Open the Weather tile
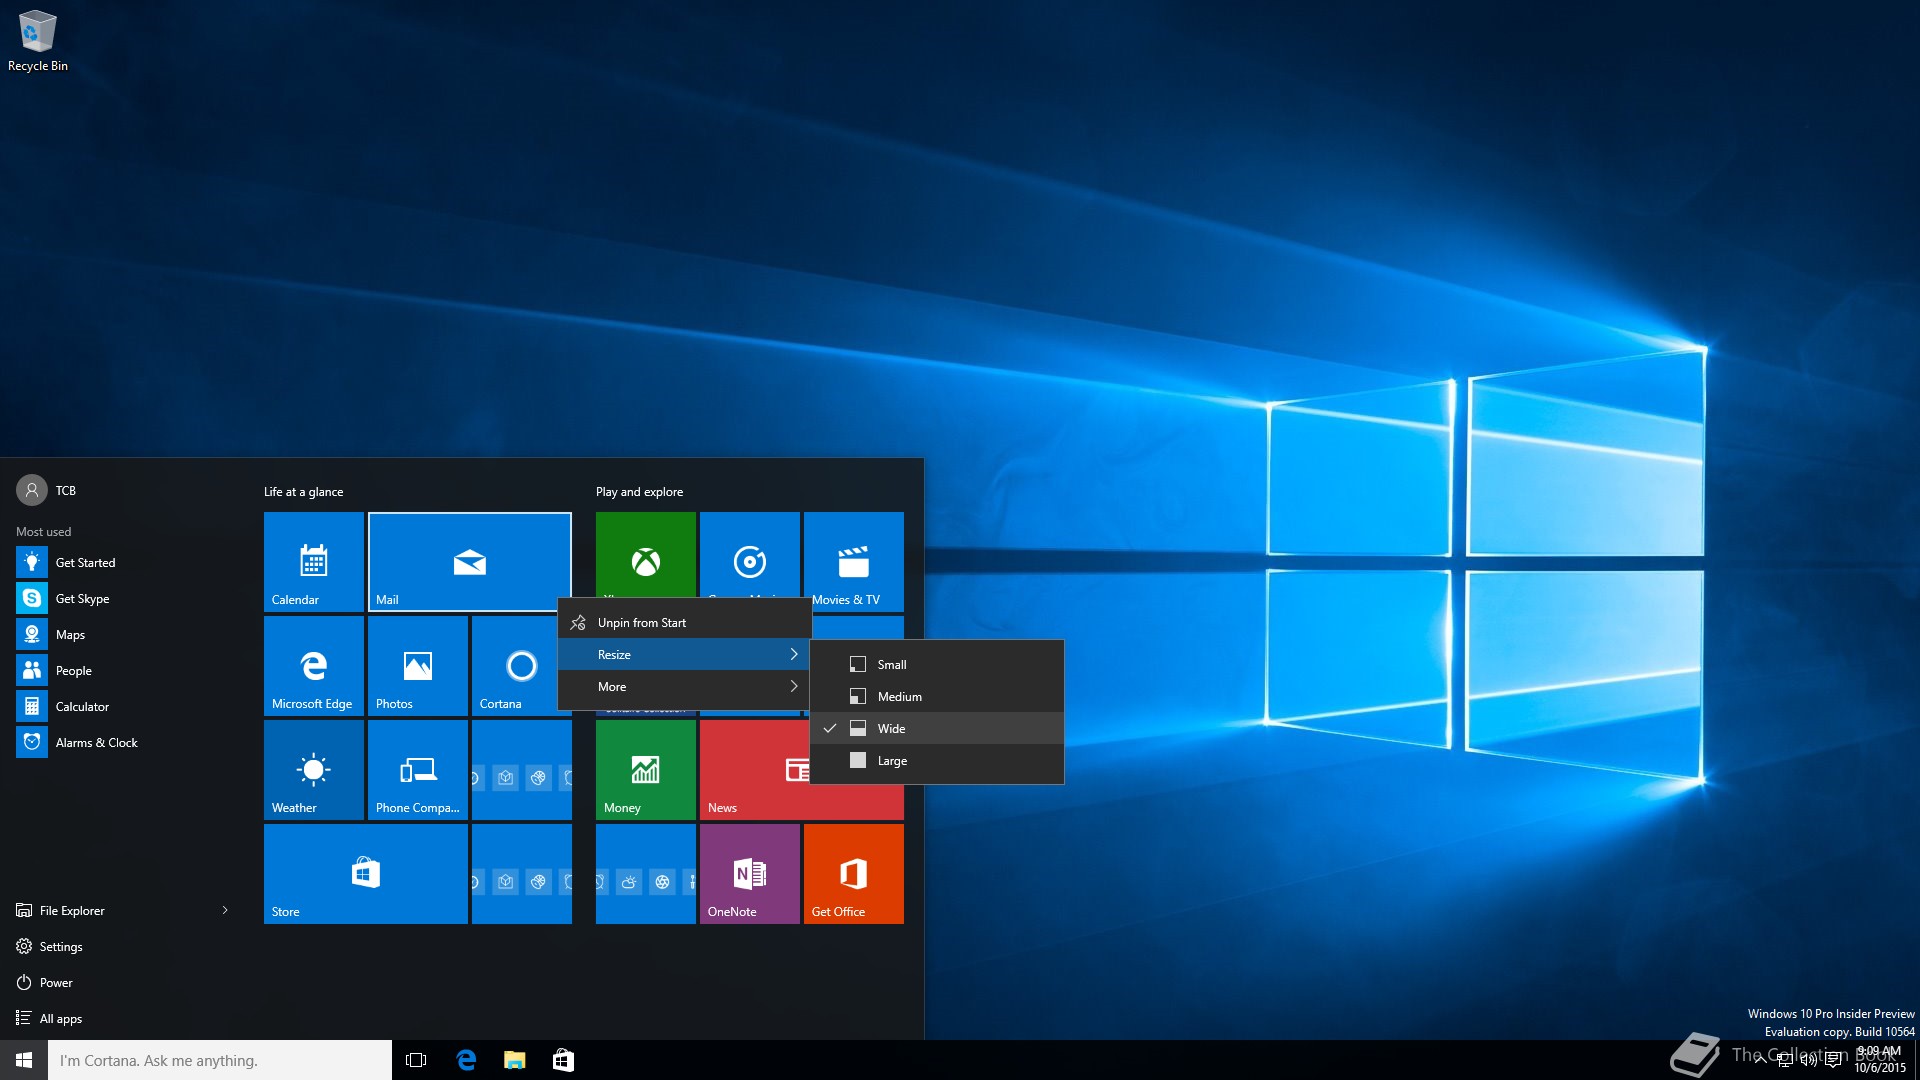This screenshot has height=1080, width=1920. (313, 770)
